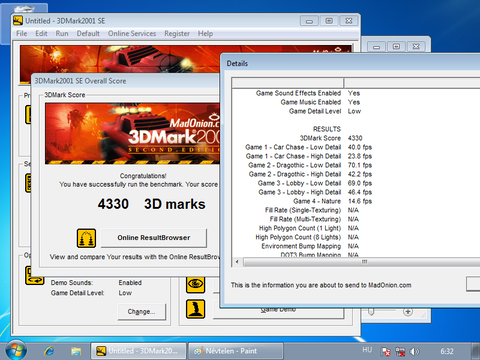The height and width of the screenshot is (360, 480).
Task: Click the Show desktop button
Action: 476,351
